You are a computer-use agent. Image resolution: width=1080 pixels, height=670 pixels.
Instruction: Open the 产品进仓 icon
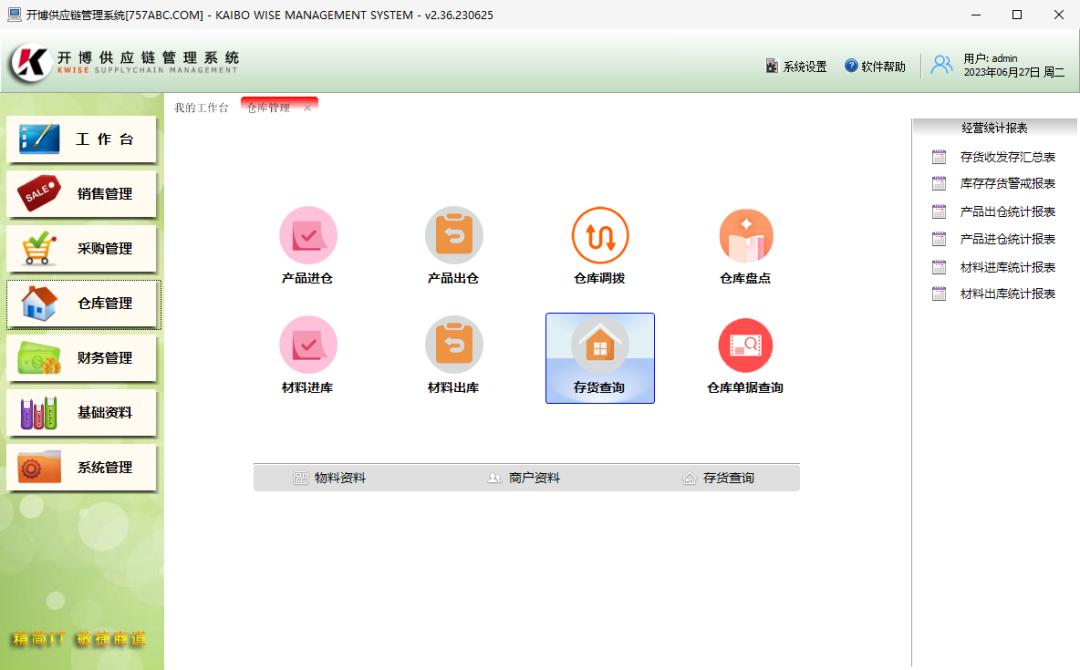tap(308, 237)
